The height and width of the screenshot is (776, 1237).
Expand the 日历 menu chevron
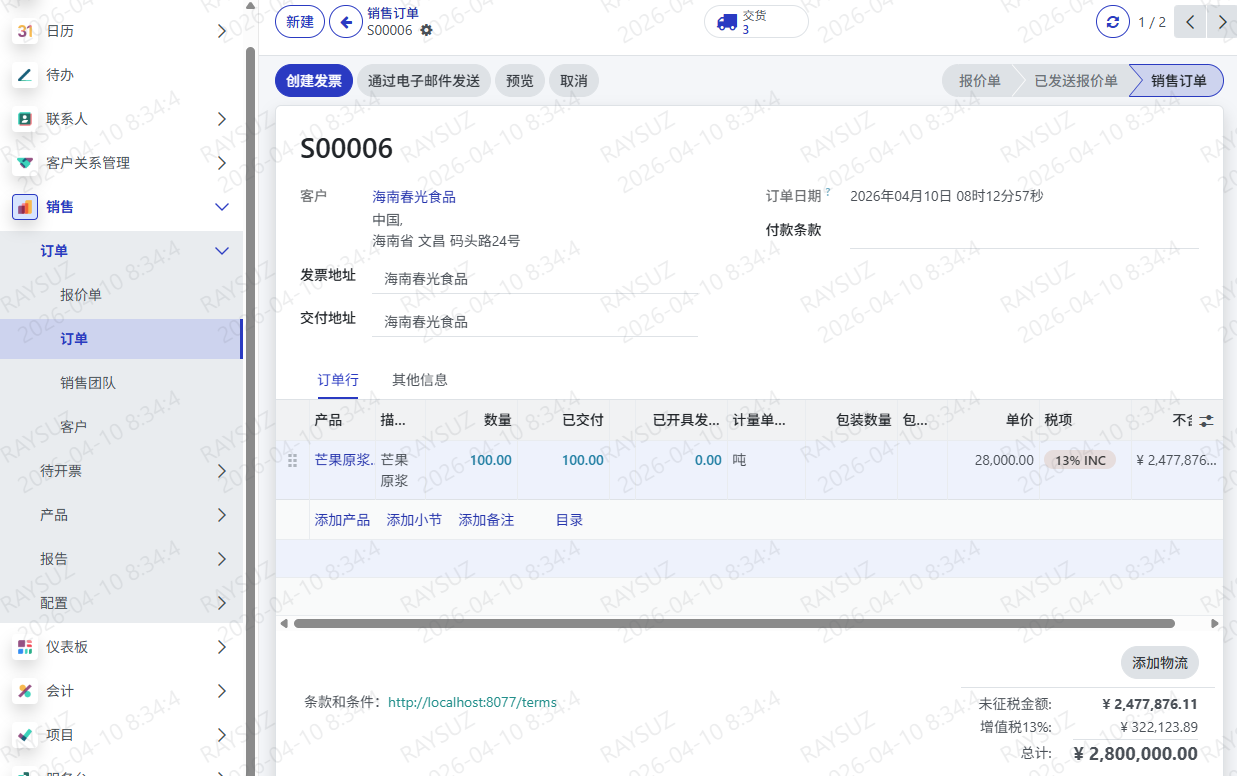(x=222, y=31)
